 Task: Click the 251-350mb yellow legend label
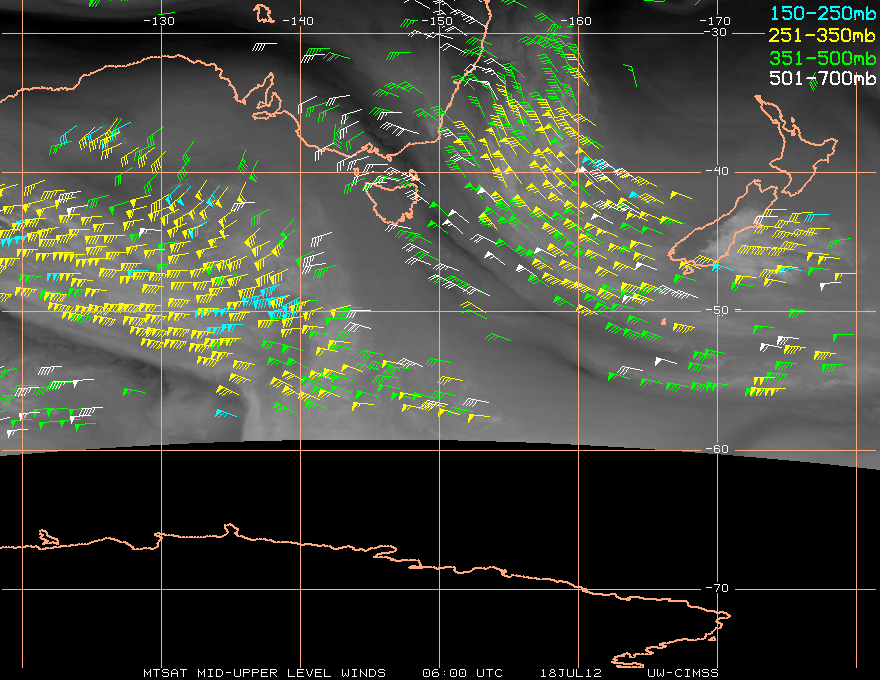tap(822, 35)
